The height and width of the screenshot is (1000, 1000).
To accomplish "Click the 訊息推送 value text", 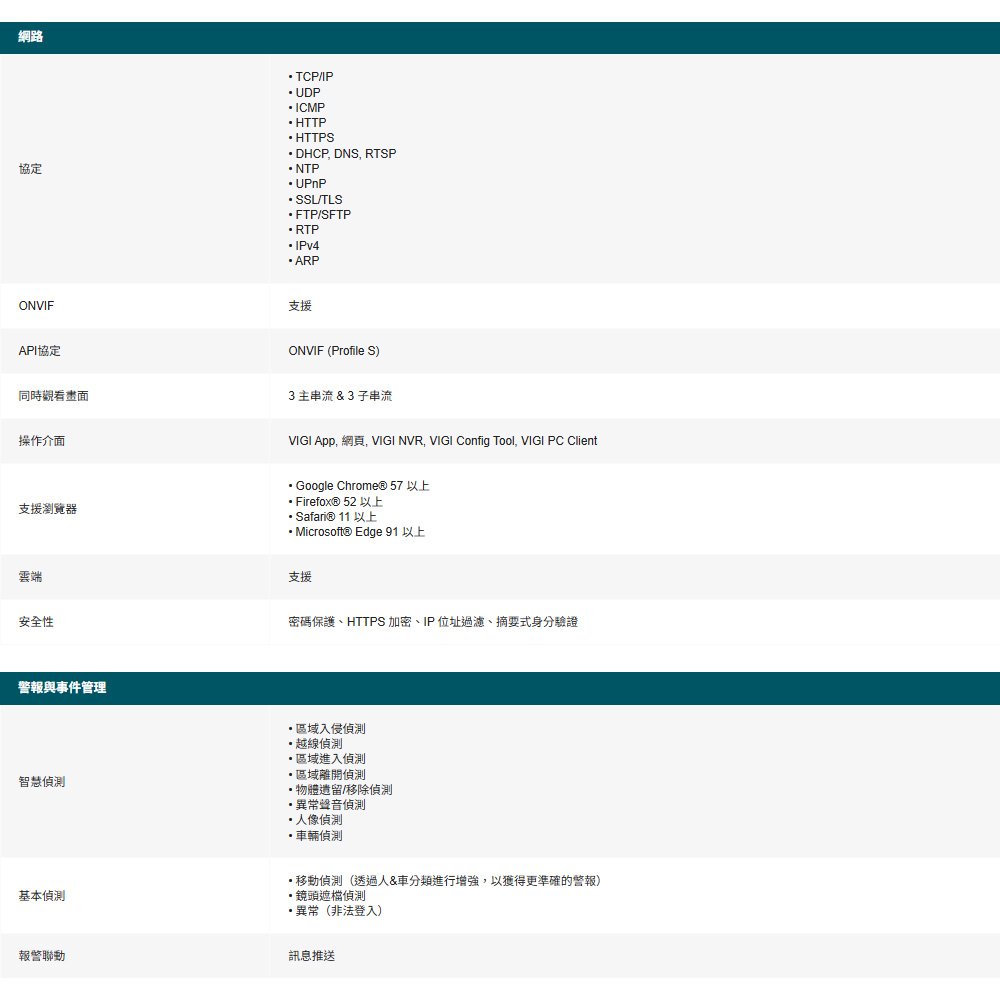I will point(312,956).
